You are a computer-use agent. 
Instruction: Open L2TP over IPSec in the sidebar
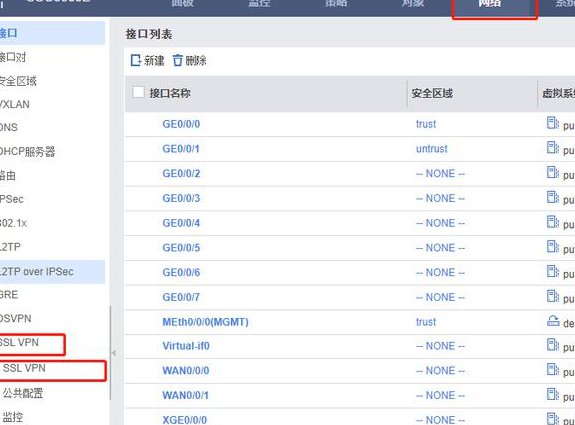pyautogui.click(x=52, y=272)
